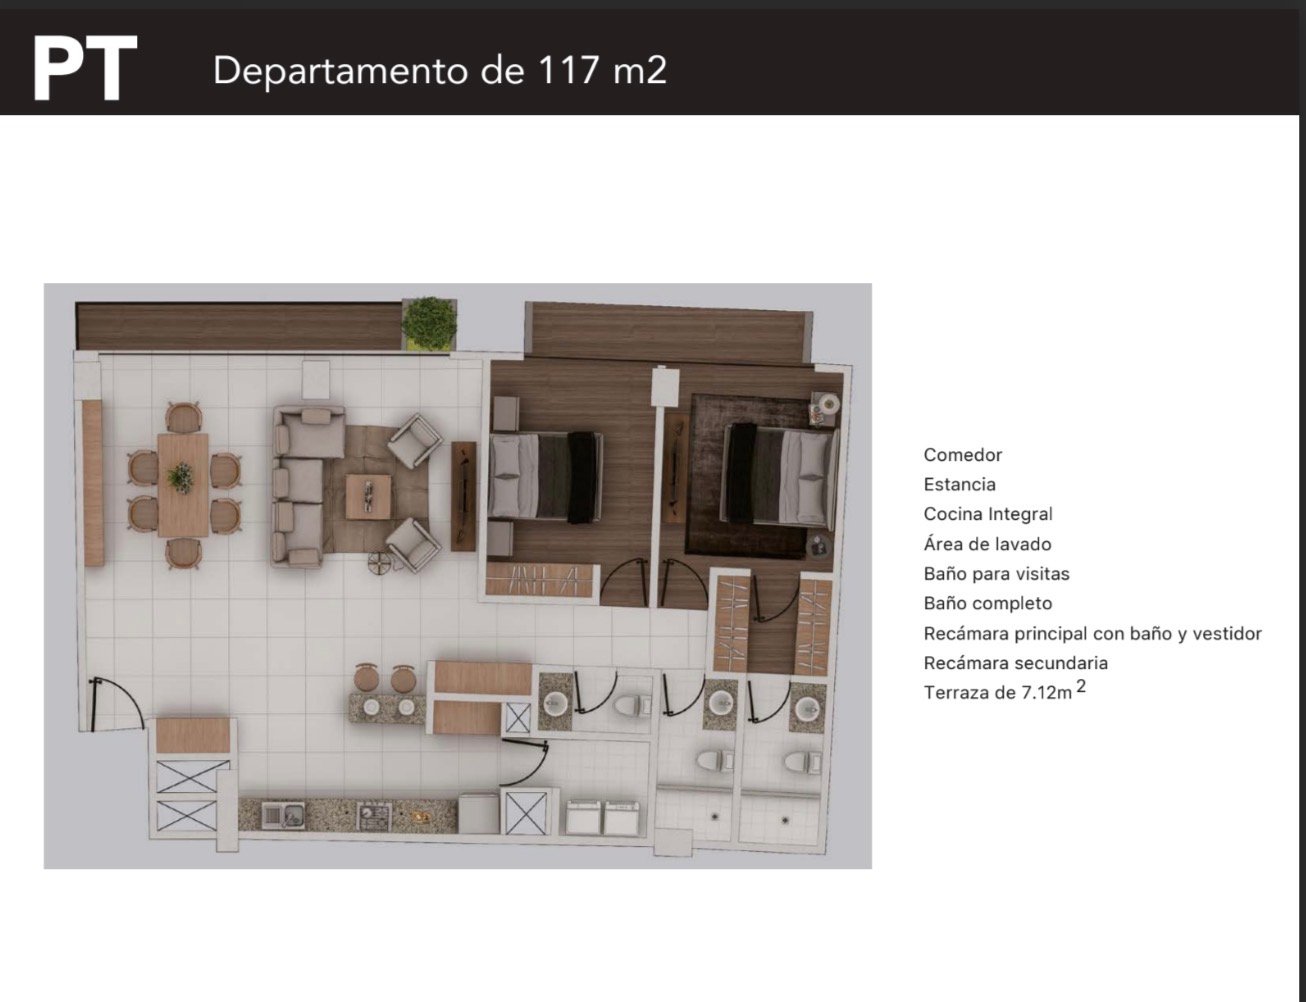Click the washer and dryer in the laundry area
The width and height of the screenshot is (1306, 1002).
click(602, 817)
